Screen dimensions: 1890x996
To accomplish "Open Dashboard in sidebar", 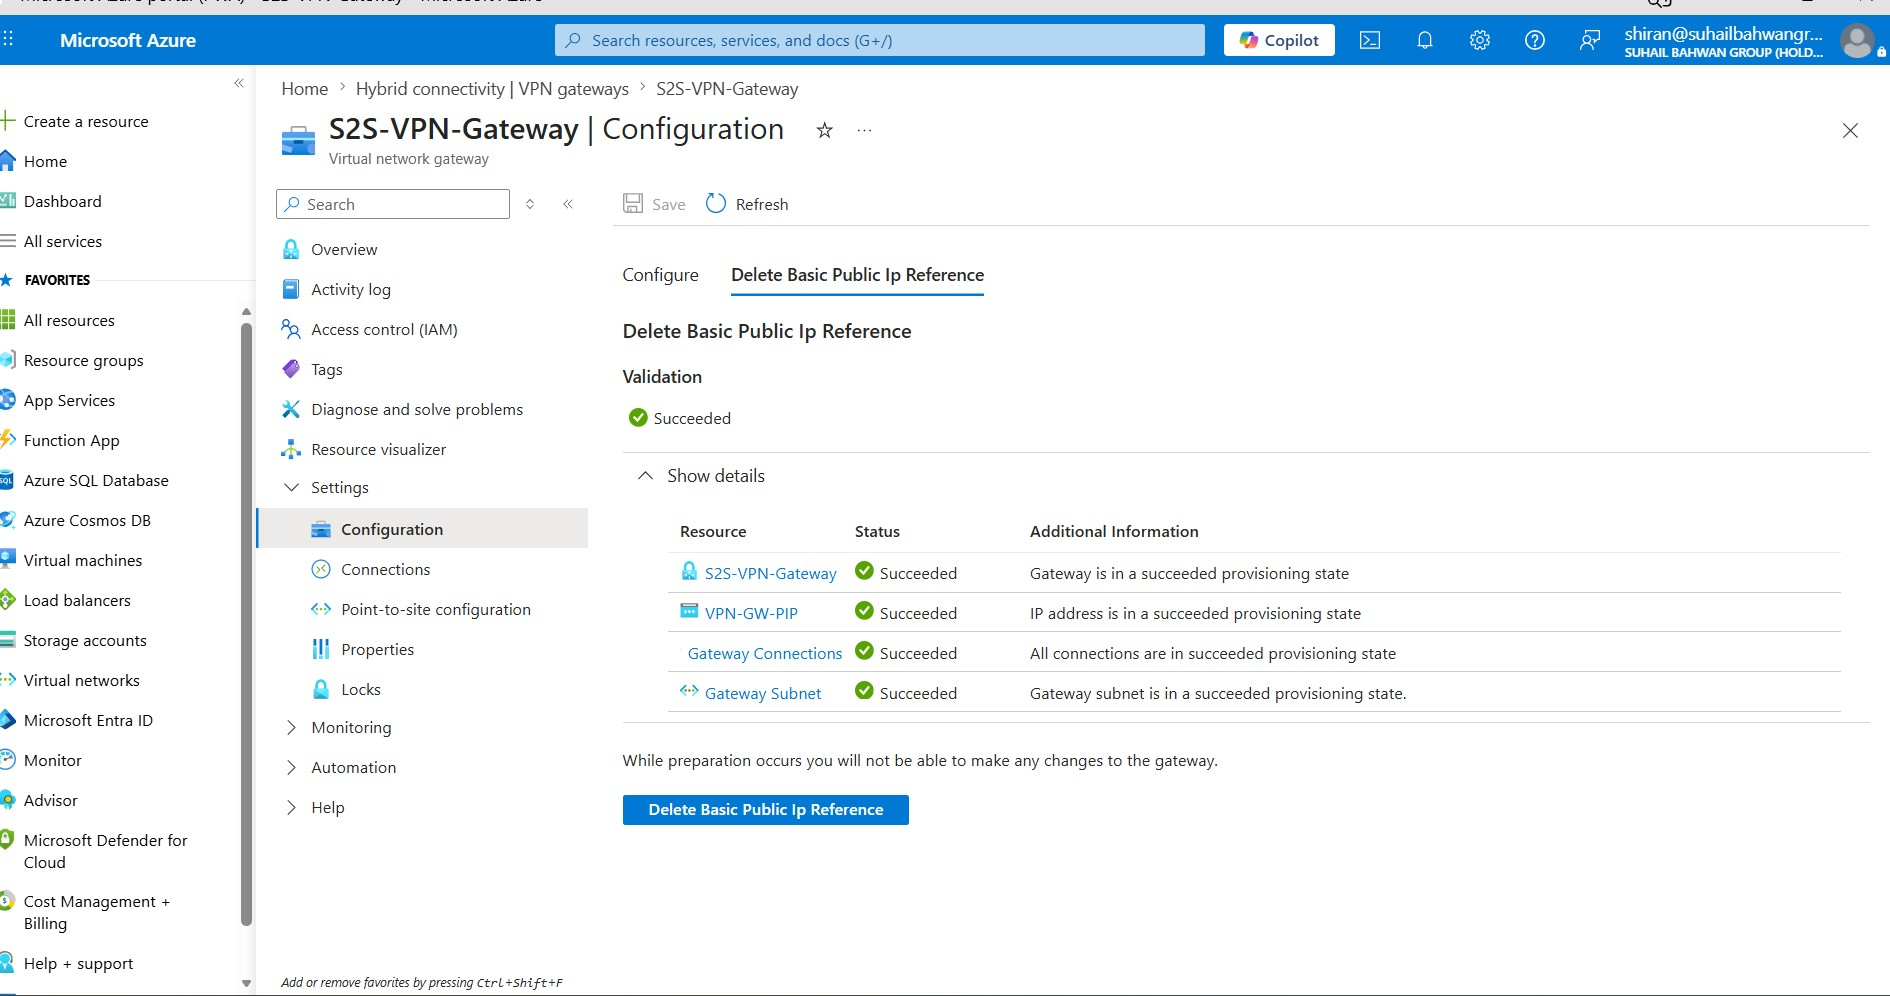I will point(63,201).
